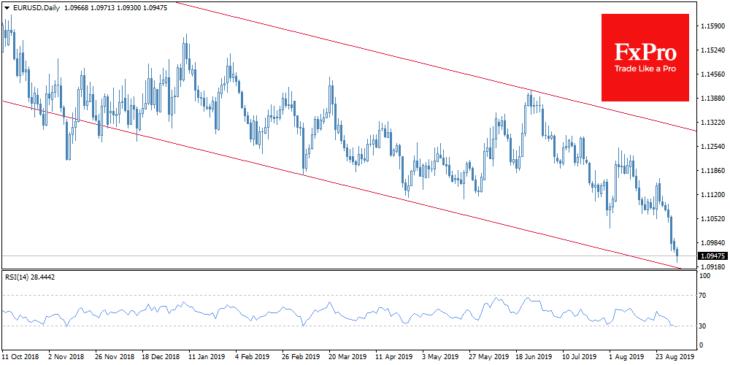
Task: Select the 23 Aug 2019 date label
Action: click(x=674, y=356)
